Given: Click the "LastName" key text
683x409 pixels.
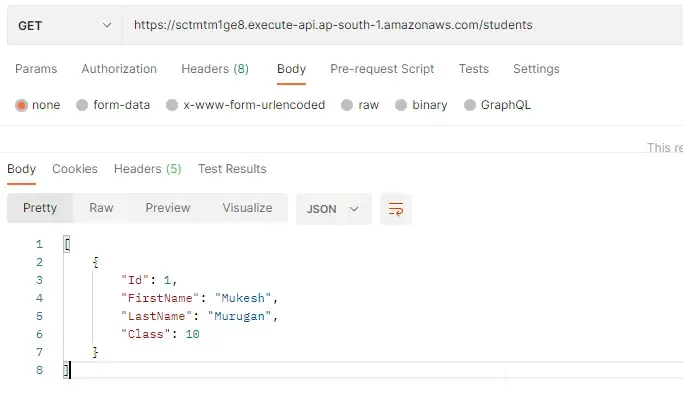Looking at the screenshot, I should pos(156,316).
